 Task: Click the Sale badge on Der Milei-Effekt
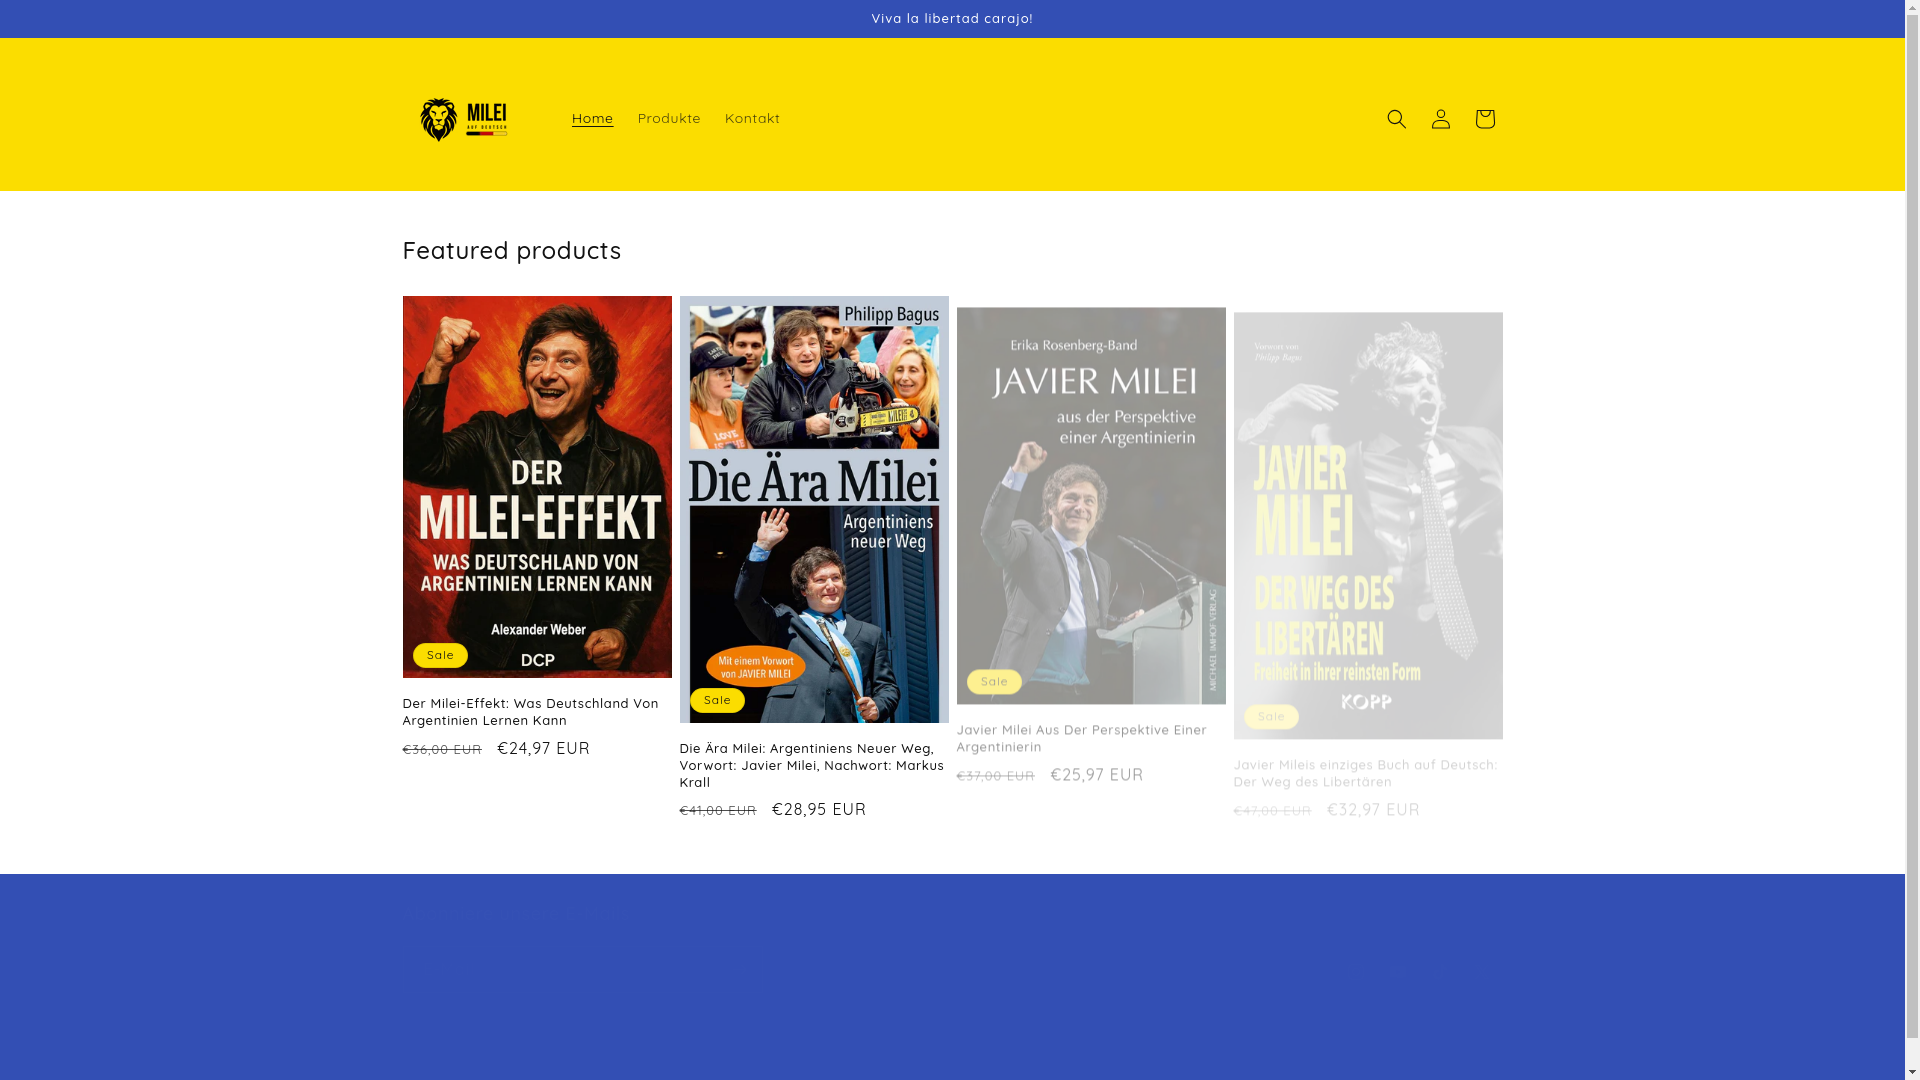point(440,655)
